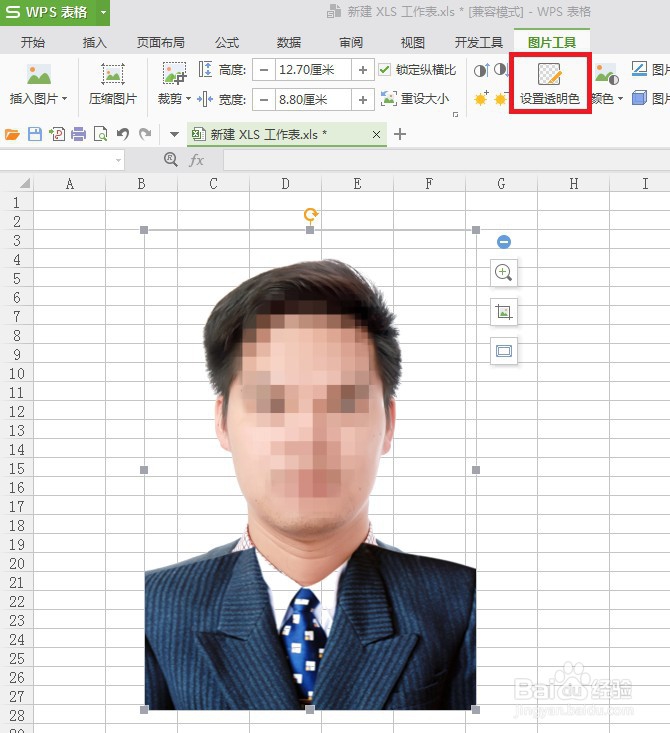Switch to the 开发工具 (Developer) tab
This screenshot has width=670, height=733.
[479, 43]
